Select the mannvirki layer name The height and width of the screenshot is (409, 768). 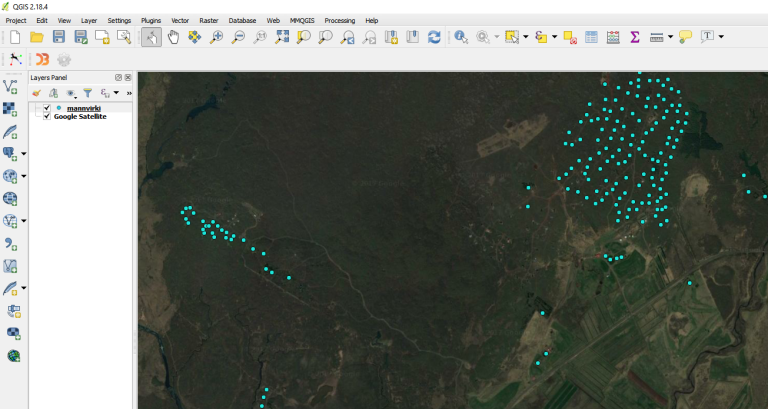84,108
